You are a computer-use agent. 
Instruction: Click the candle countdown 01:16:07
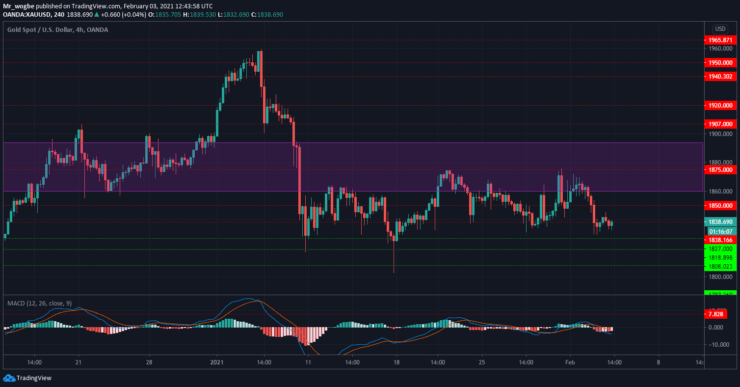pyautogui.click(x=722, y=232)
